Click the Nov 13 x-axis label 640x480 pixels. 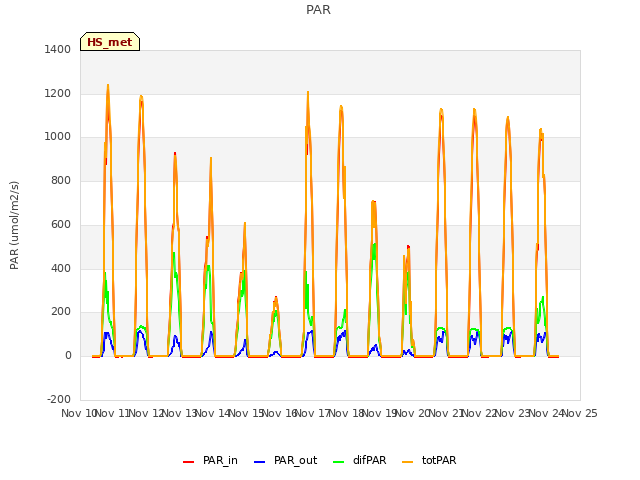point(180,413)
